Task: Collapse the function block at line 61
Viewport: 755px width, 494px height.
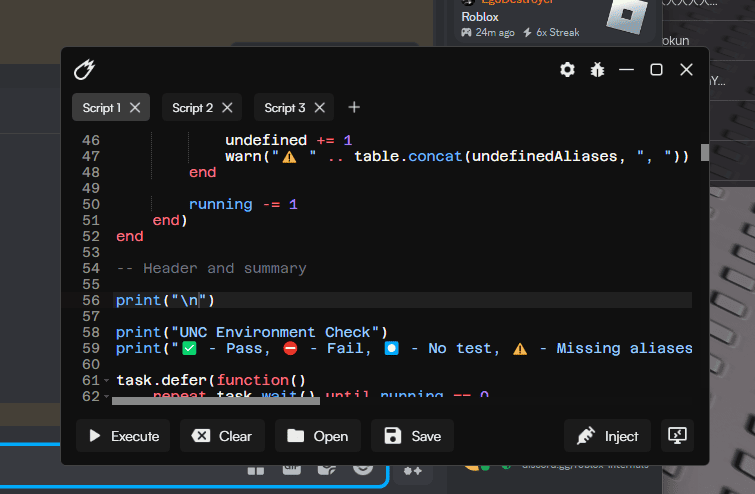Action: tap(106, 380)
